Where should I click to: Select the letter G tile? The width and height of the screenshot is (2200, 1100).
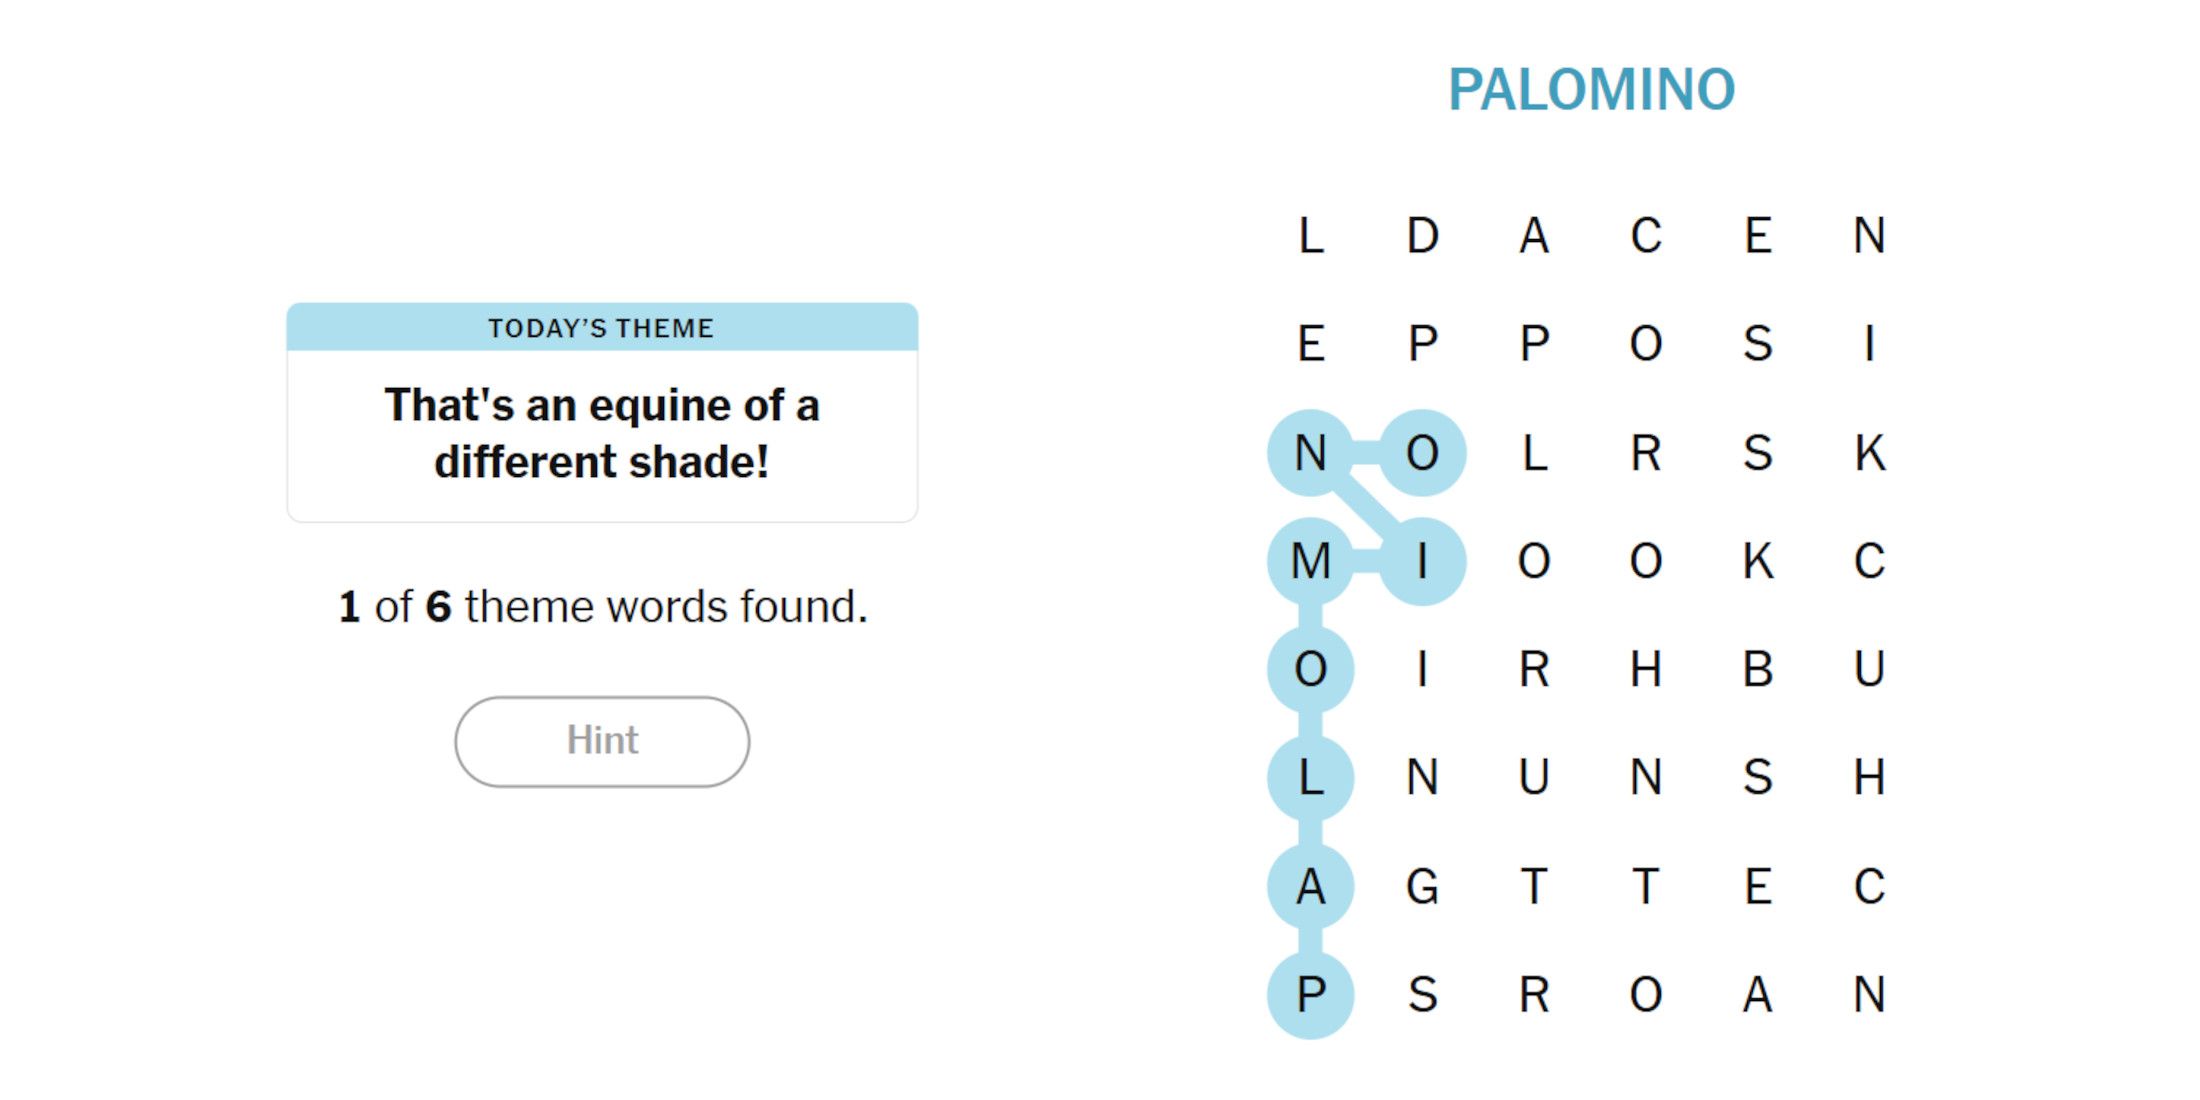[x=1422, y=886]
